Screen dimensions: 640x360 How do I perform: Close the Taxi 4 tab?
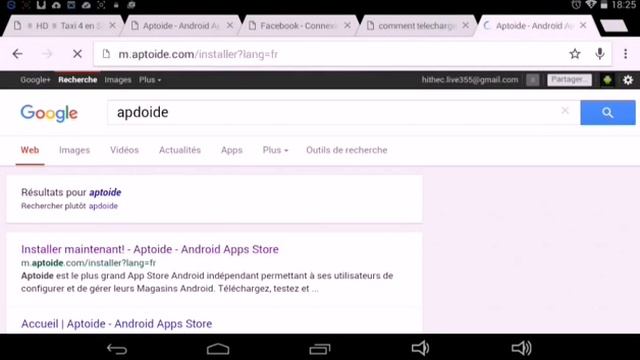[113, 25]
